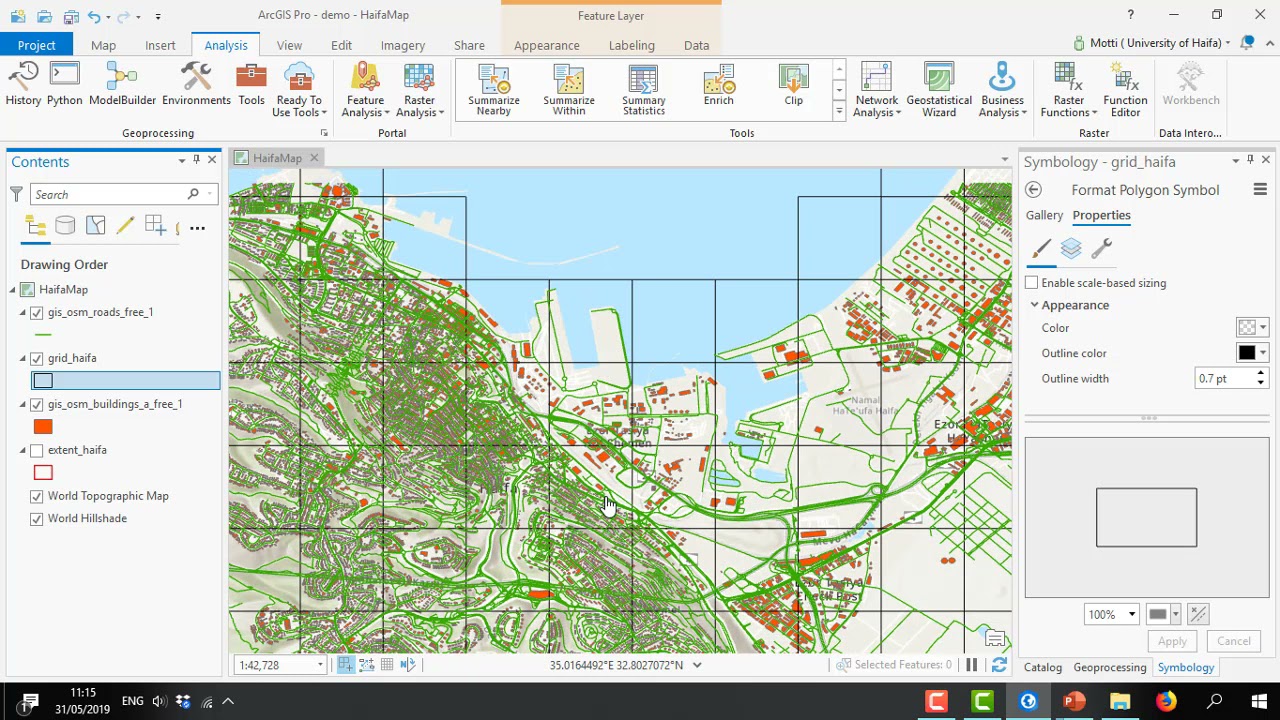Viewport: 1280px width, 720px height.
Task: List contents by selection
Action: point(95,227)
